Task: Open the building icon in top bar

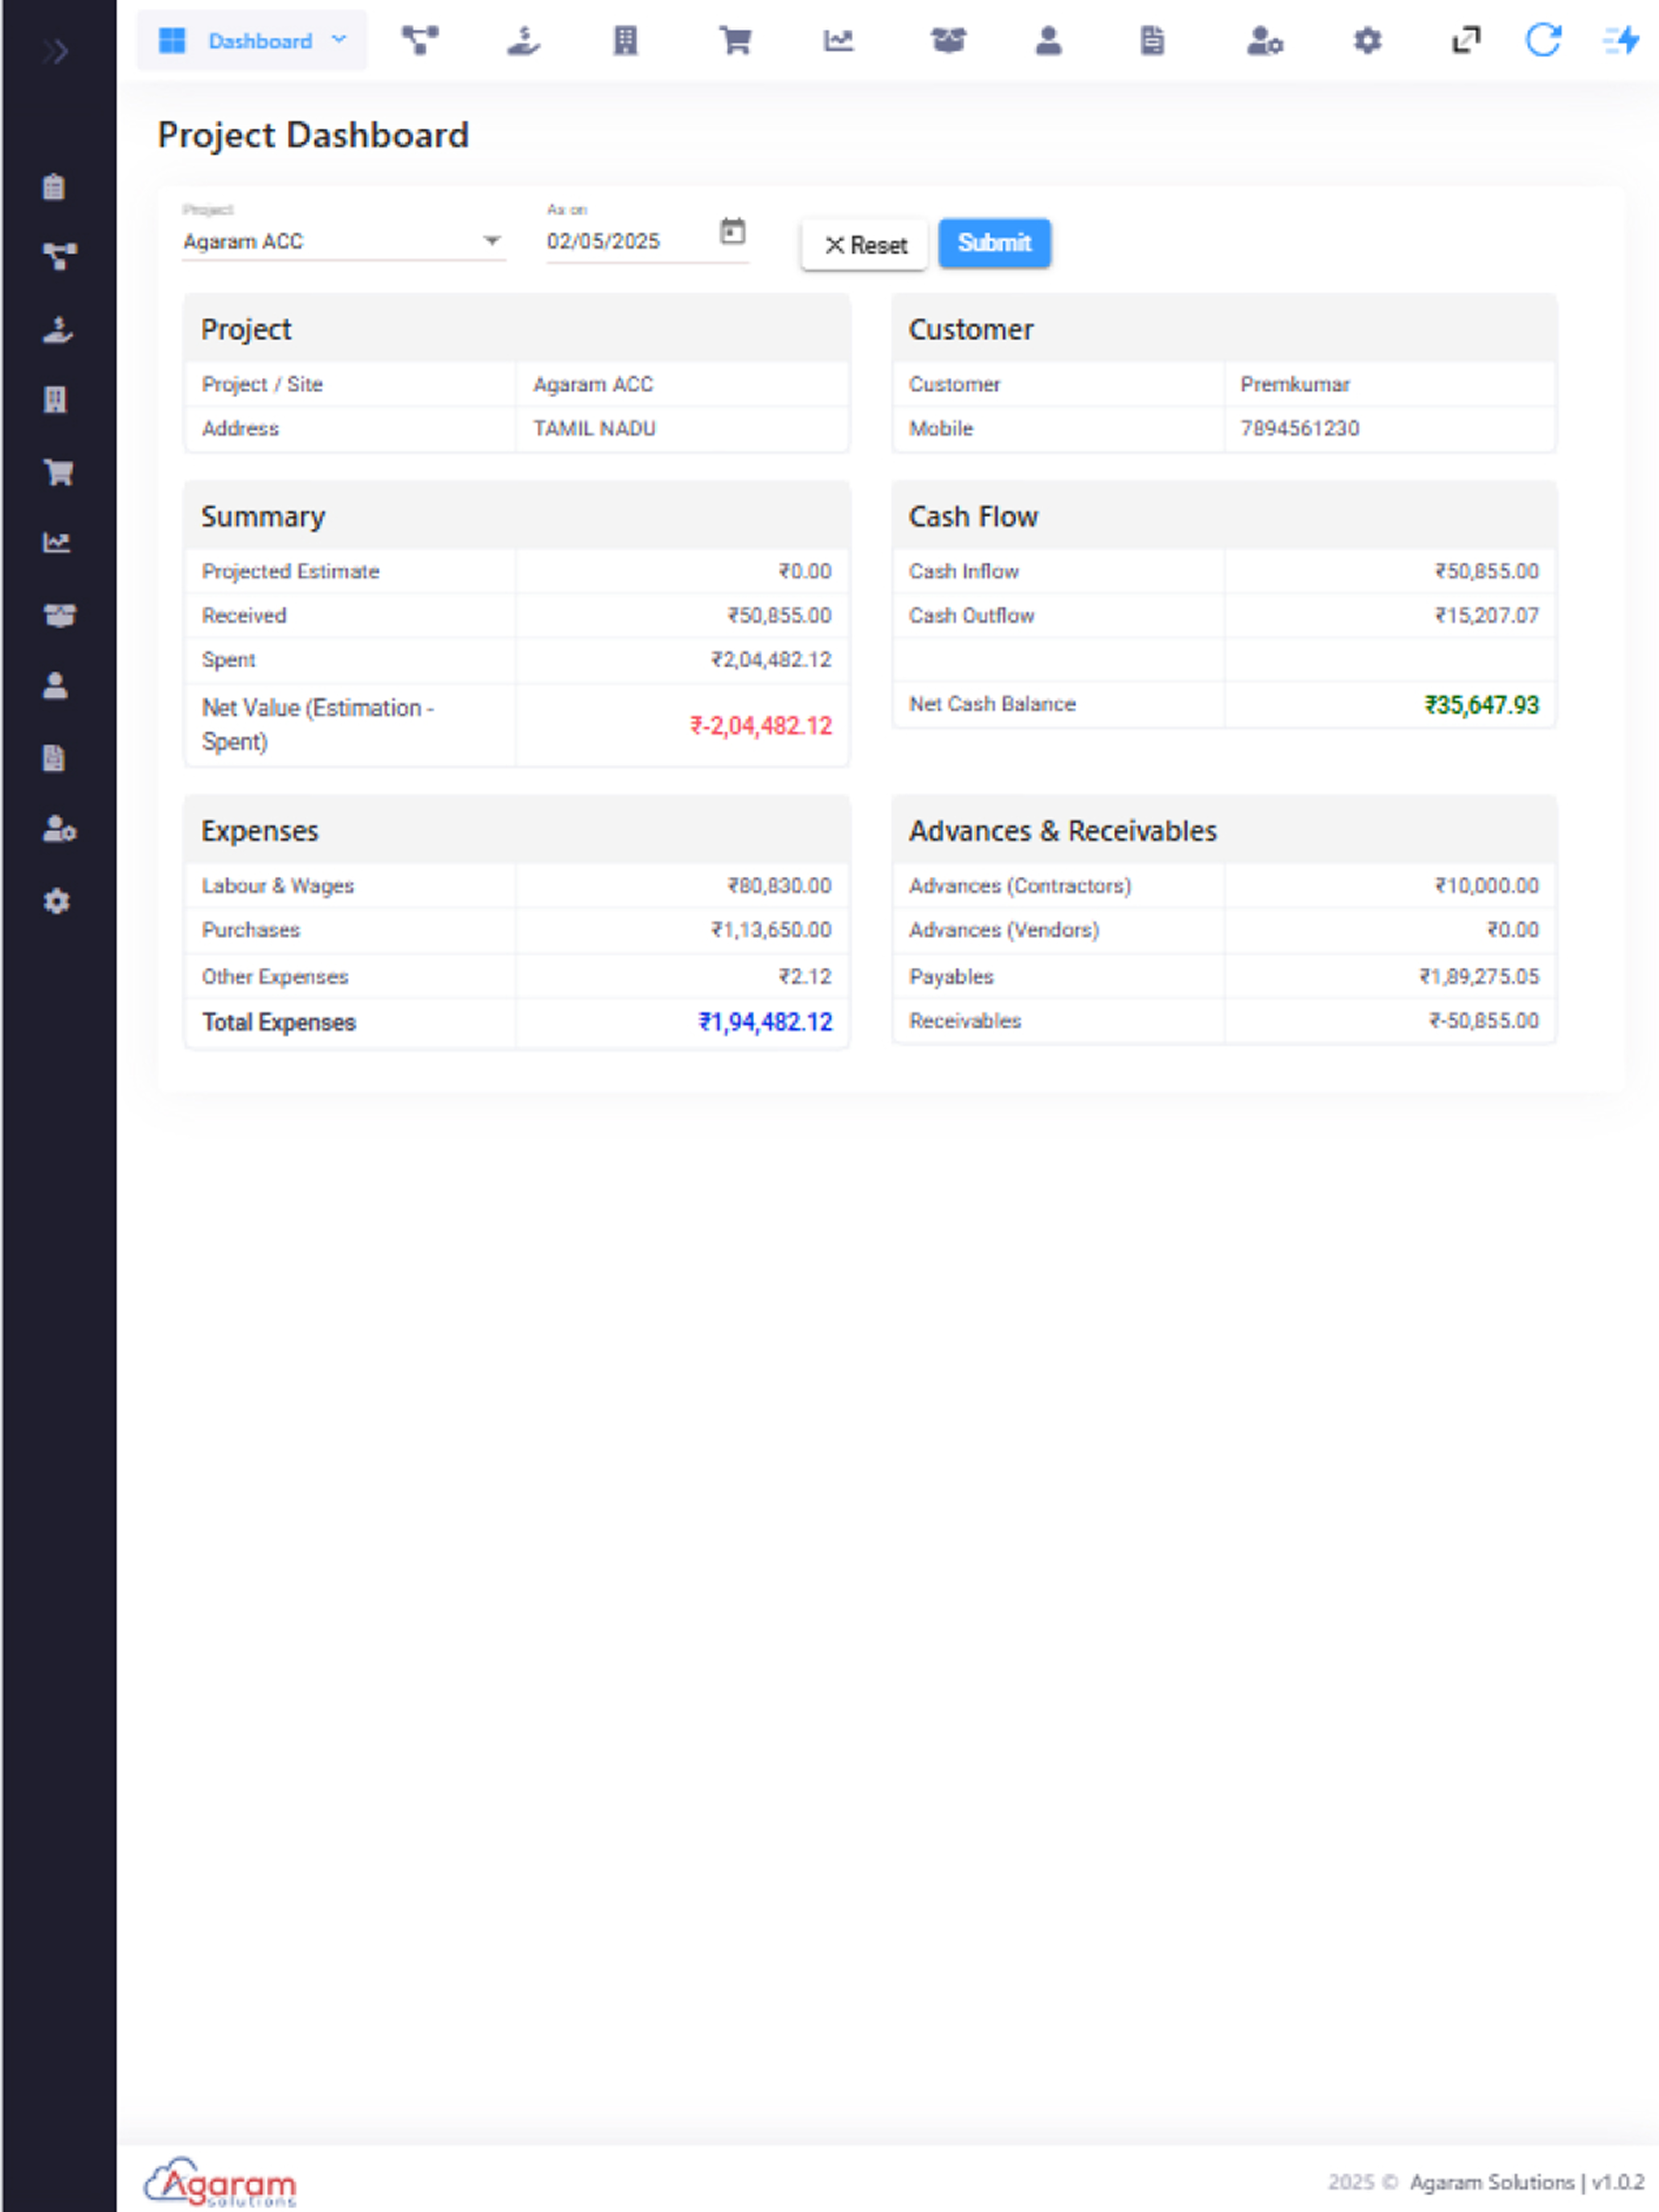Action: pos(626,41)
